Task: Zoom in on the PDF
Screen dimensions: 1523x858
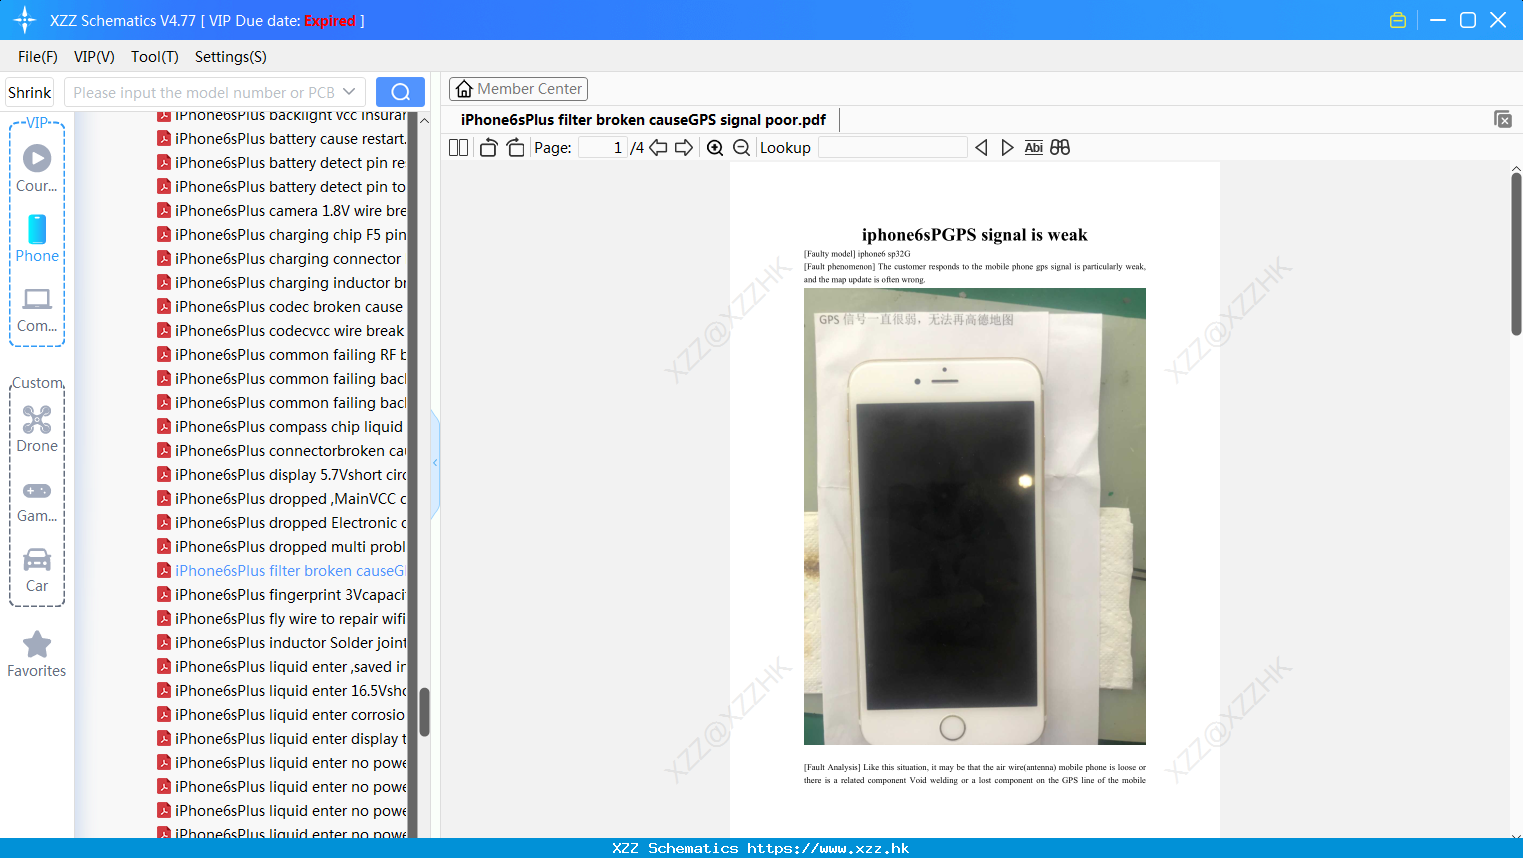Action: (715, 148)
